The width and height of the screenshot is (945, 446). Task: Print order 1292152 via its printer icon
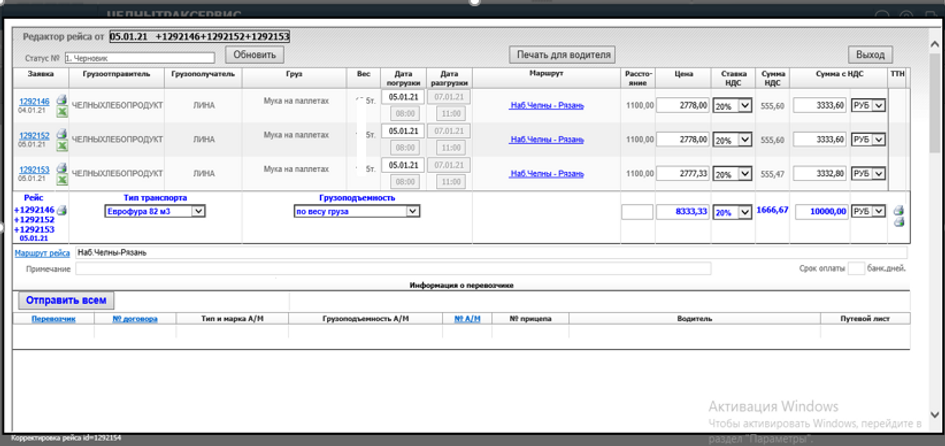click(x=61, y=134)
